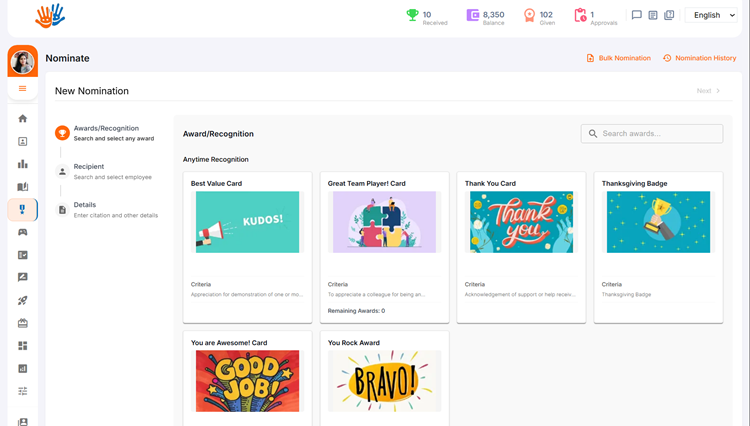The height and width of the screenshot is (426, 750).
Task: Select the Best Value Card kudos thumbnail
Action: (x=247, y=222)
